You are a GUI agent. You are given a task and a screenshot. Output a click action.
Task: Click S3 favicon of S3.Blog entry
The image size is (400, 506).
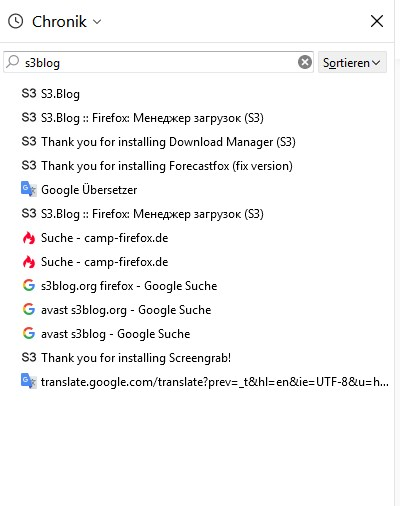(29, 94)
